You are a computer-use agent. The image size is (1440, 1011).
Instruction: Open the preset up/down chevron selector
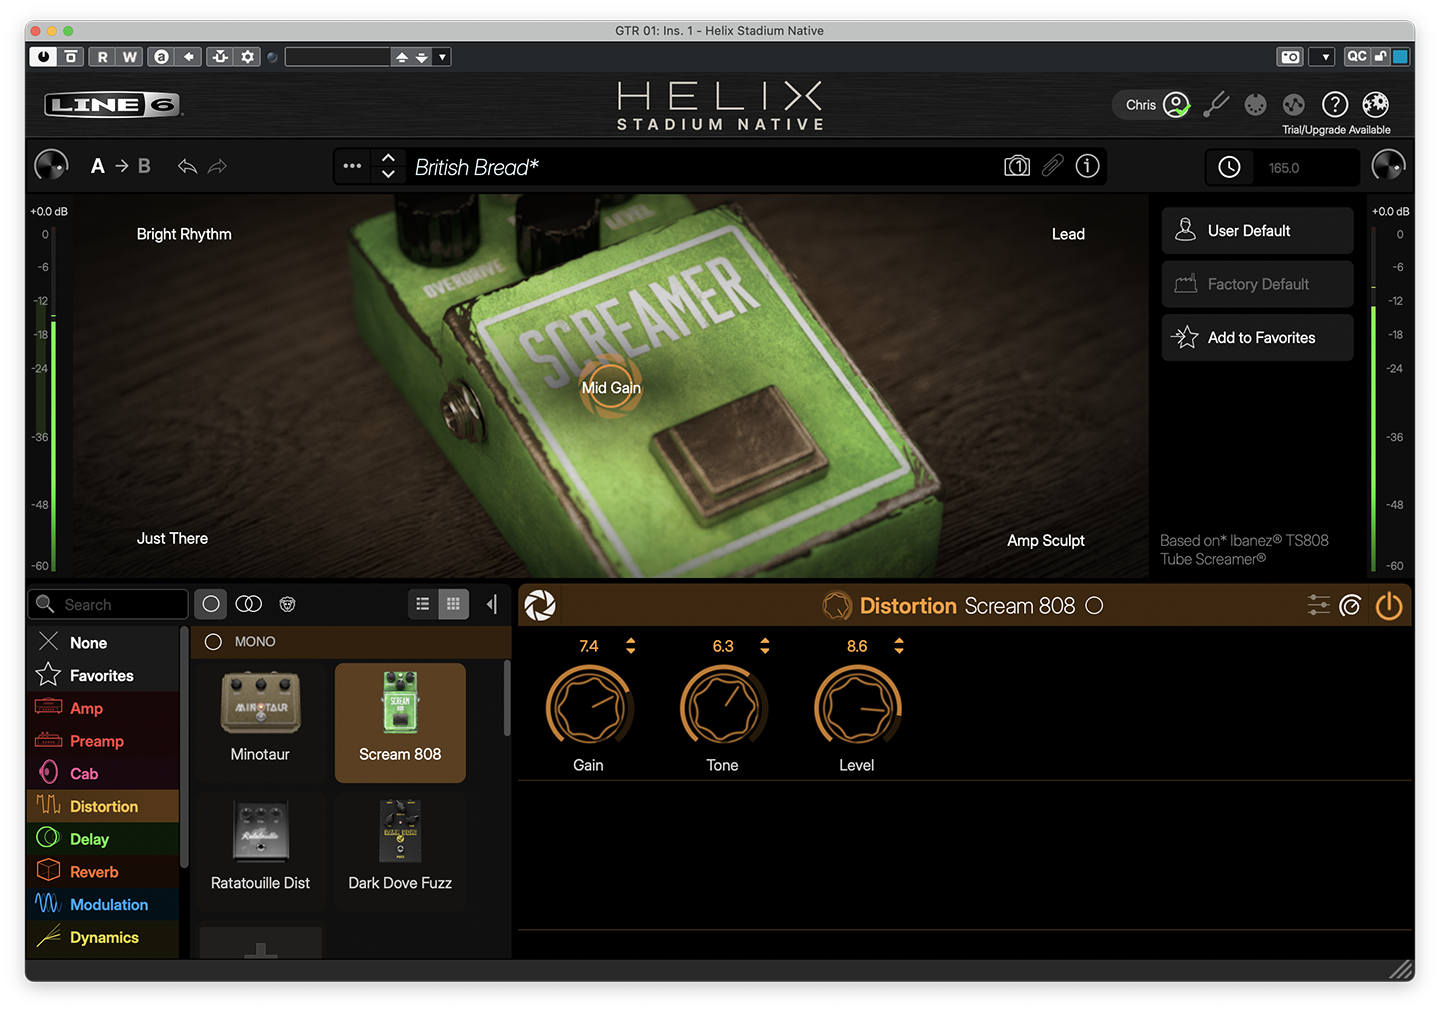[389, 166]
